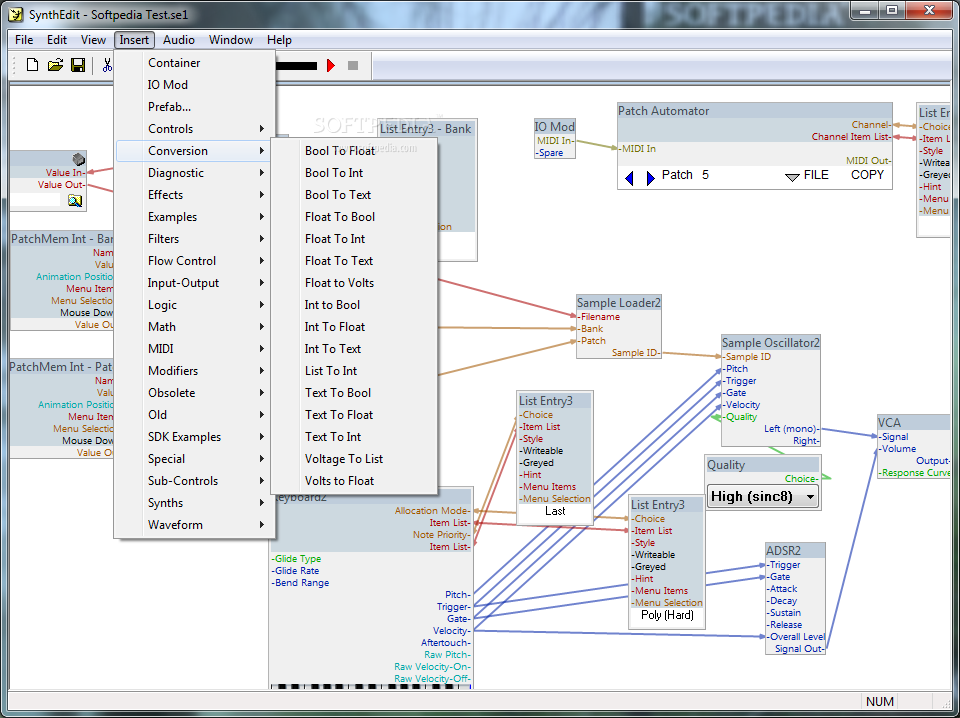Screen dimensions: 960x718
Task: Start audio with the red play button
Action: pyautogui.click(x=331, y=65)
